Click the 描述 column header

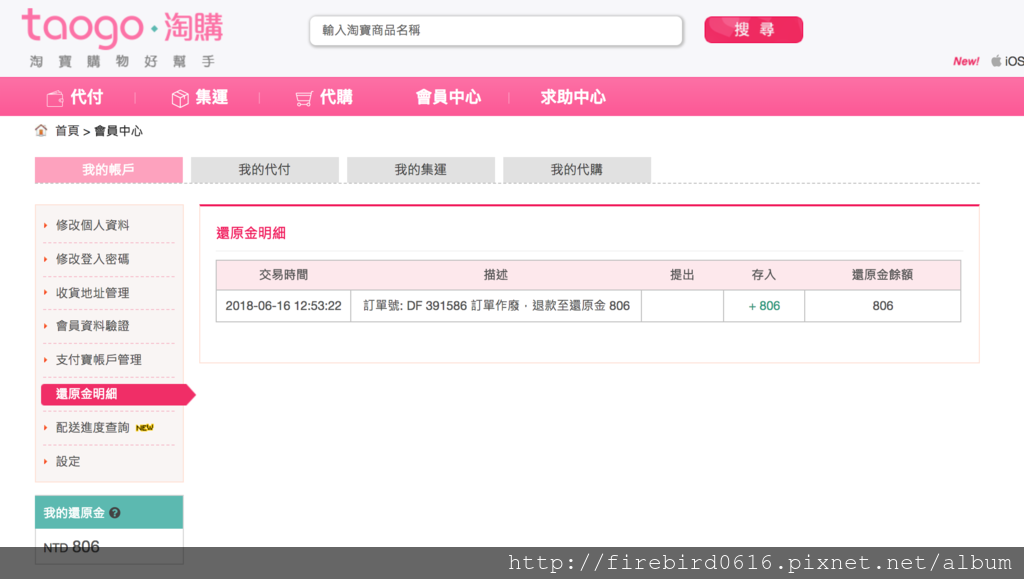pos(496,275)
